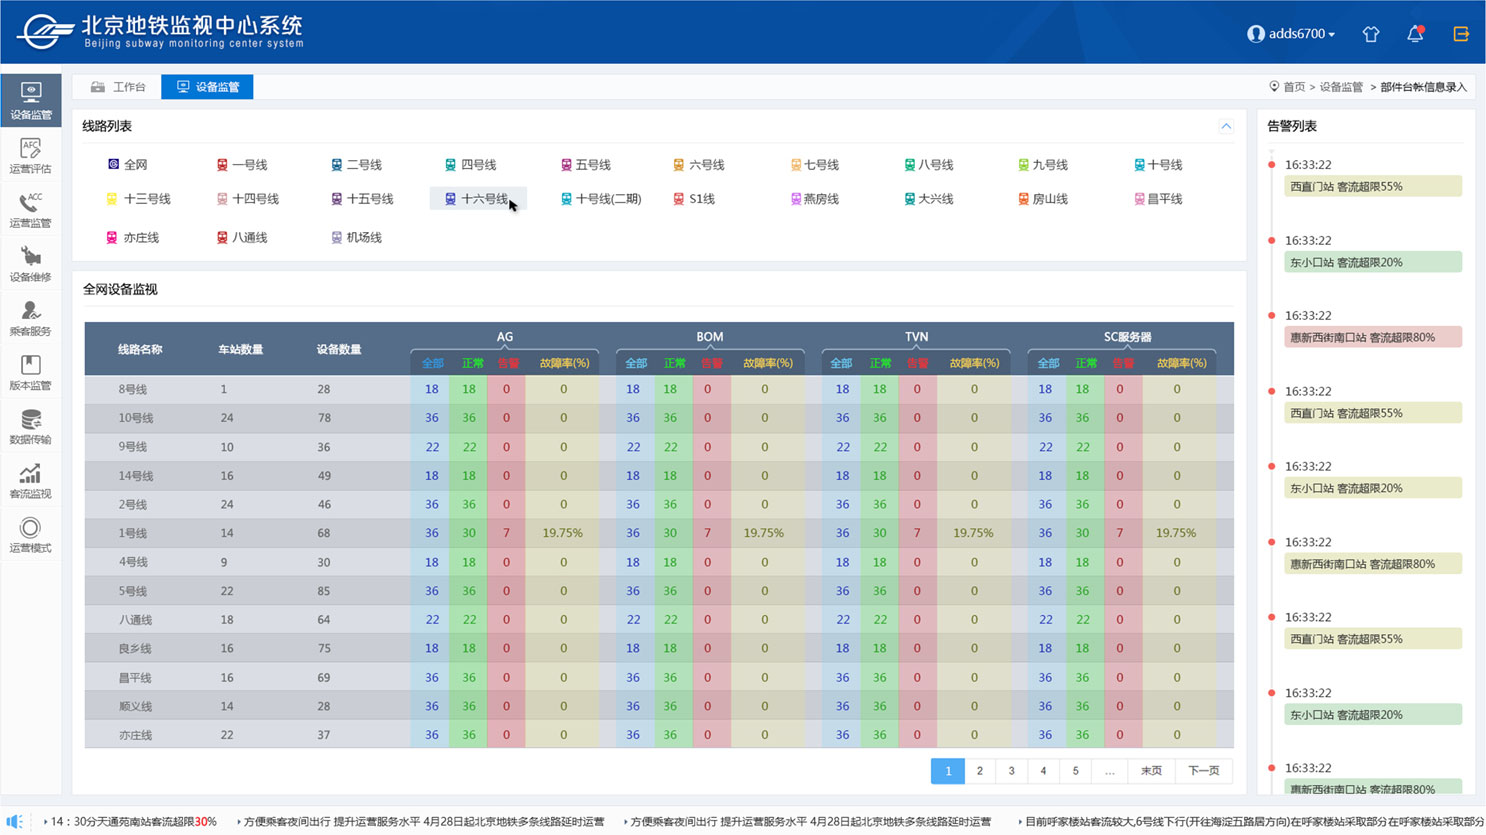Screen dimensions: 1486x835
Task: Click 首页 breadcrumb link
Action: [1293, 87]
